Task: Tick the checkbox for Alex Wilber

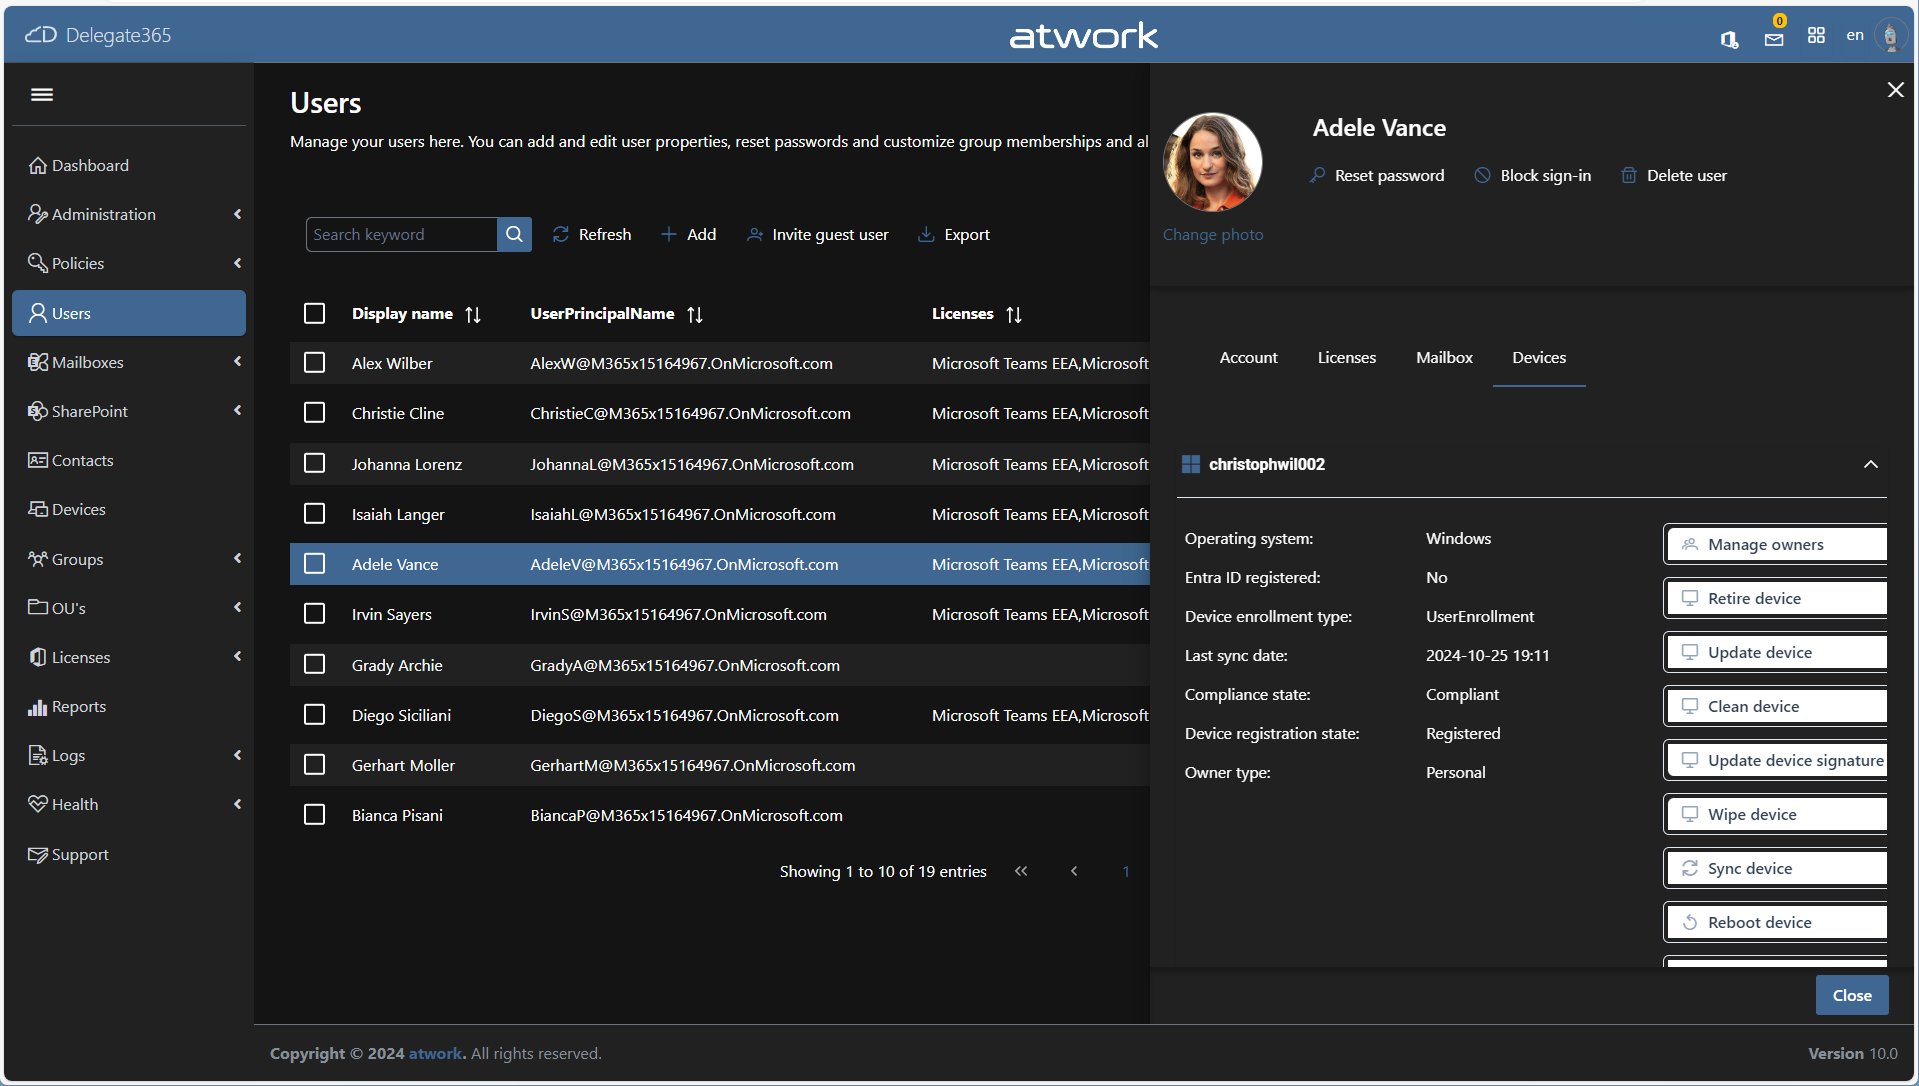Action: (314, 363)
